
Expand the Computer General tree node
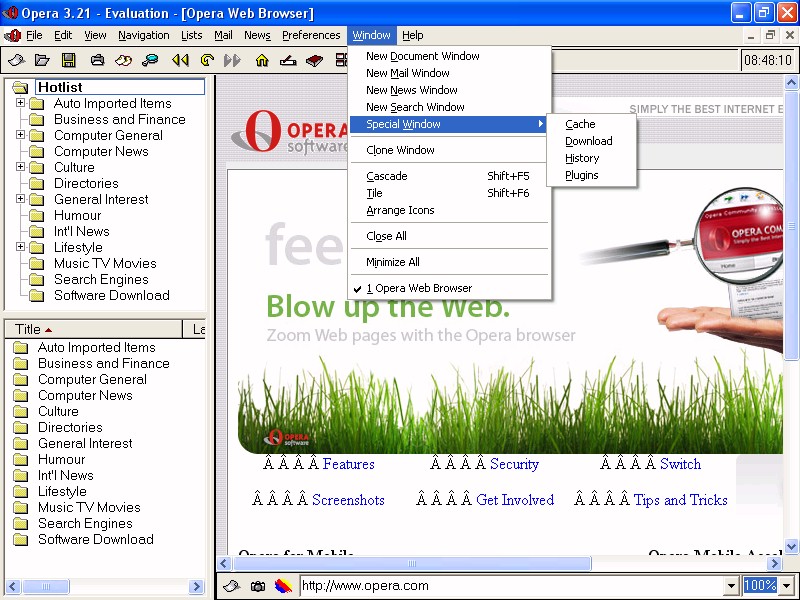coord(20,135)
